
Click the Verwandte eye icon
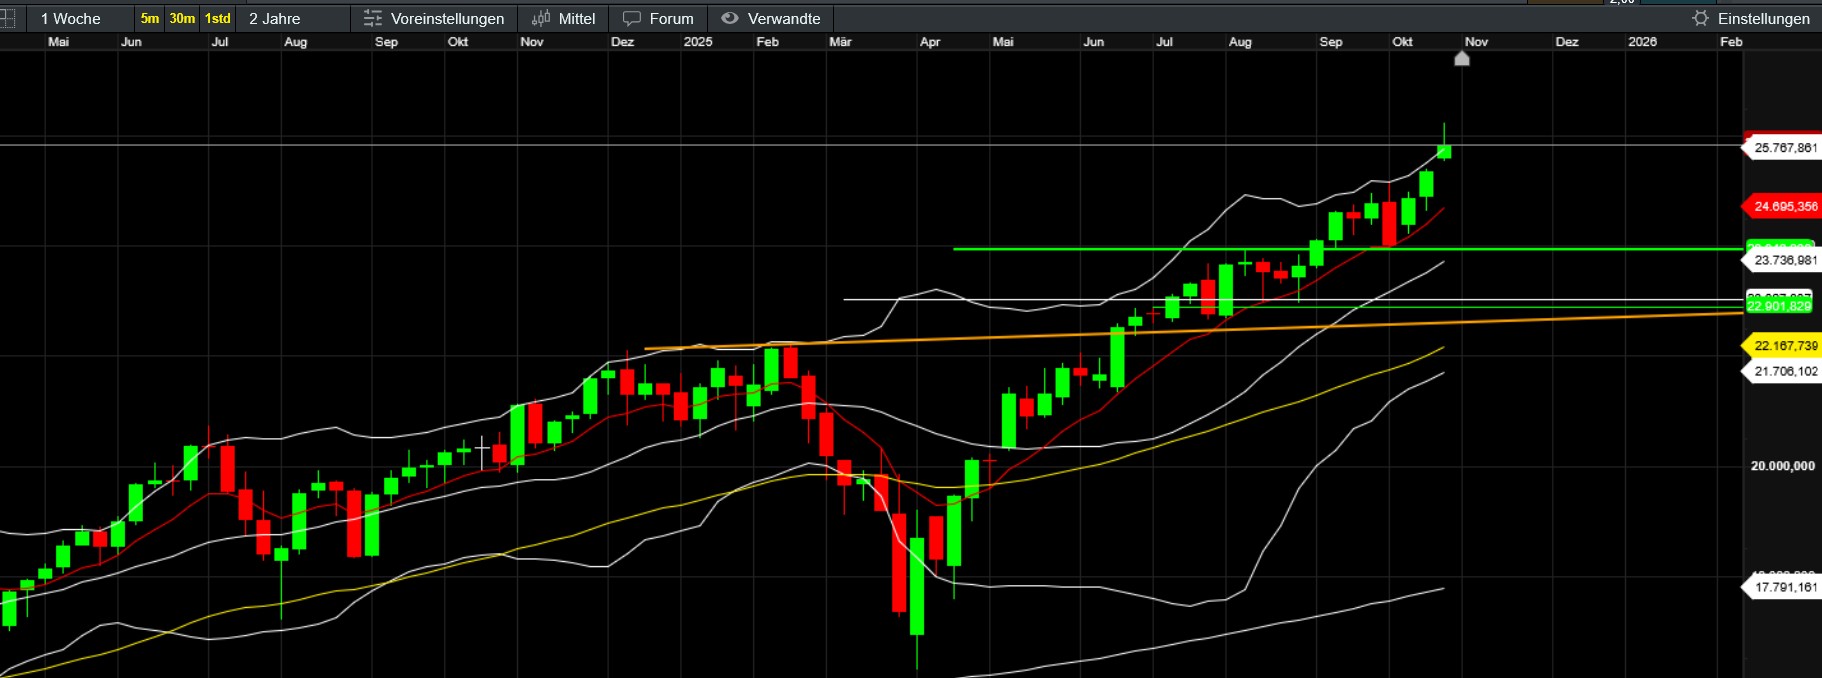pyautogui.click(x=730, y=19)
